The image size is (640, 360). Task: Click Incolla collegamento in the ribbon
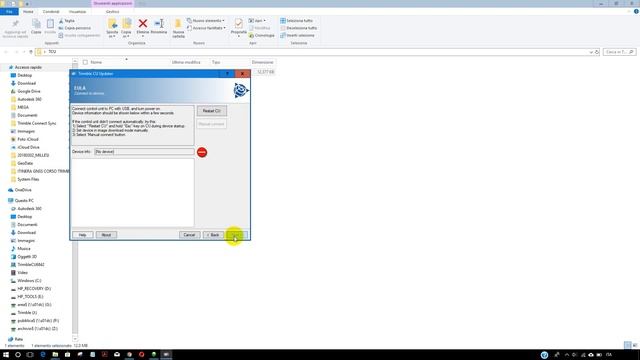[x=79, y=36]
